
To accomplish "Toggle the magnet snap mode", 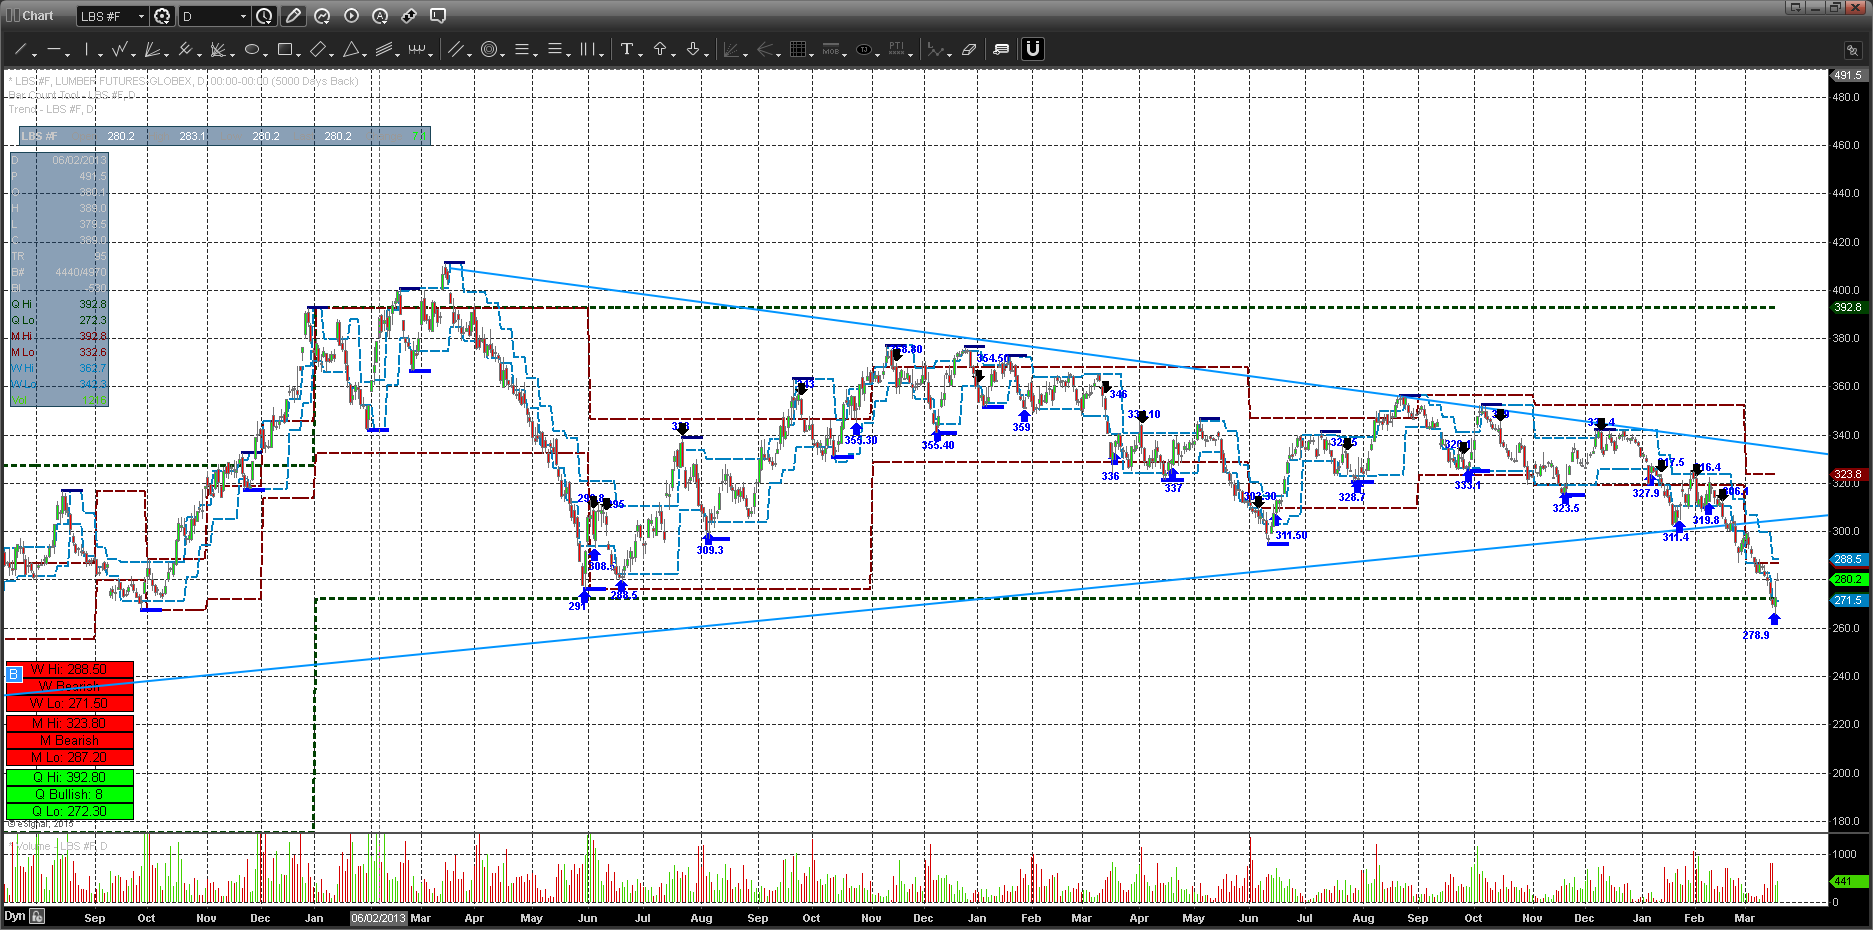I will (x=1033, y=49).
